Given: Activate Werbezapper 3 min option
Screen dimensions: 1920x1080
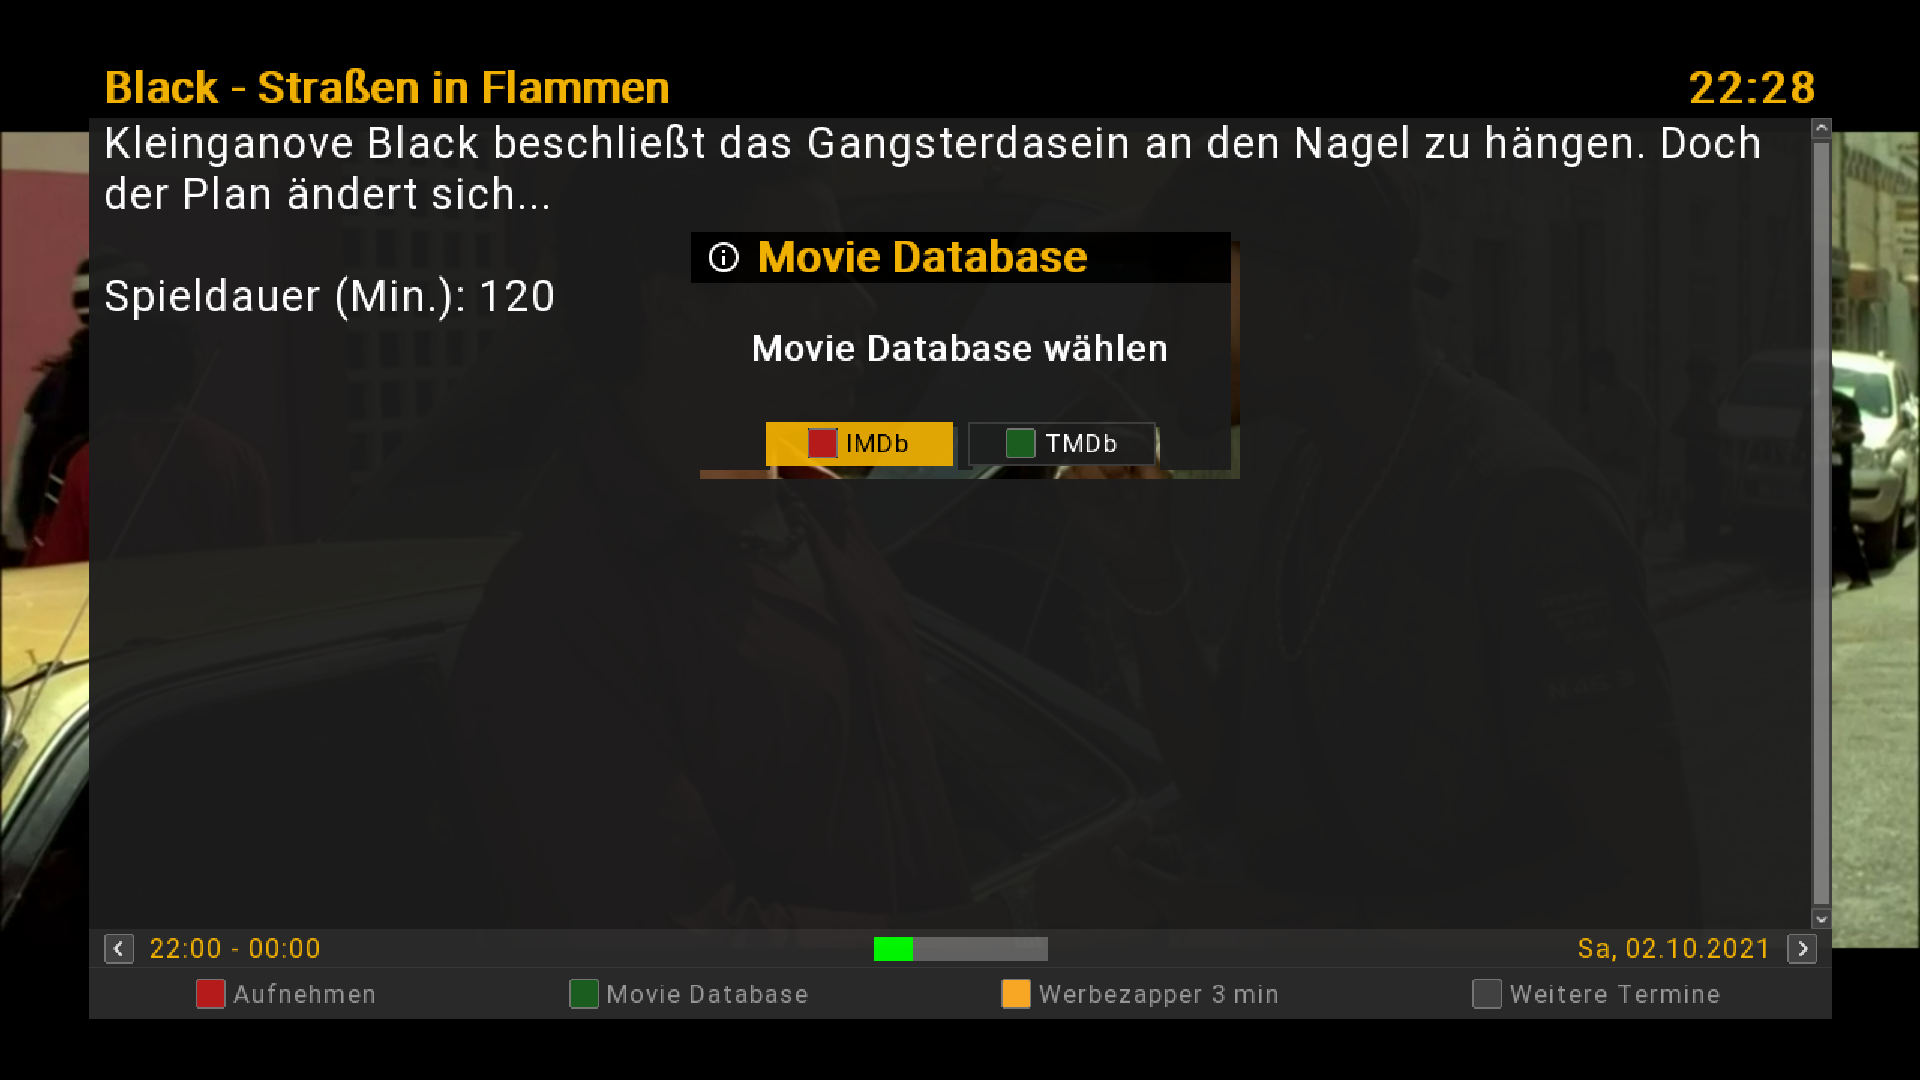Looking at the screenshot, I should (x=1159, y=994).
